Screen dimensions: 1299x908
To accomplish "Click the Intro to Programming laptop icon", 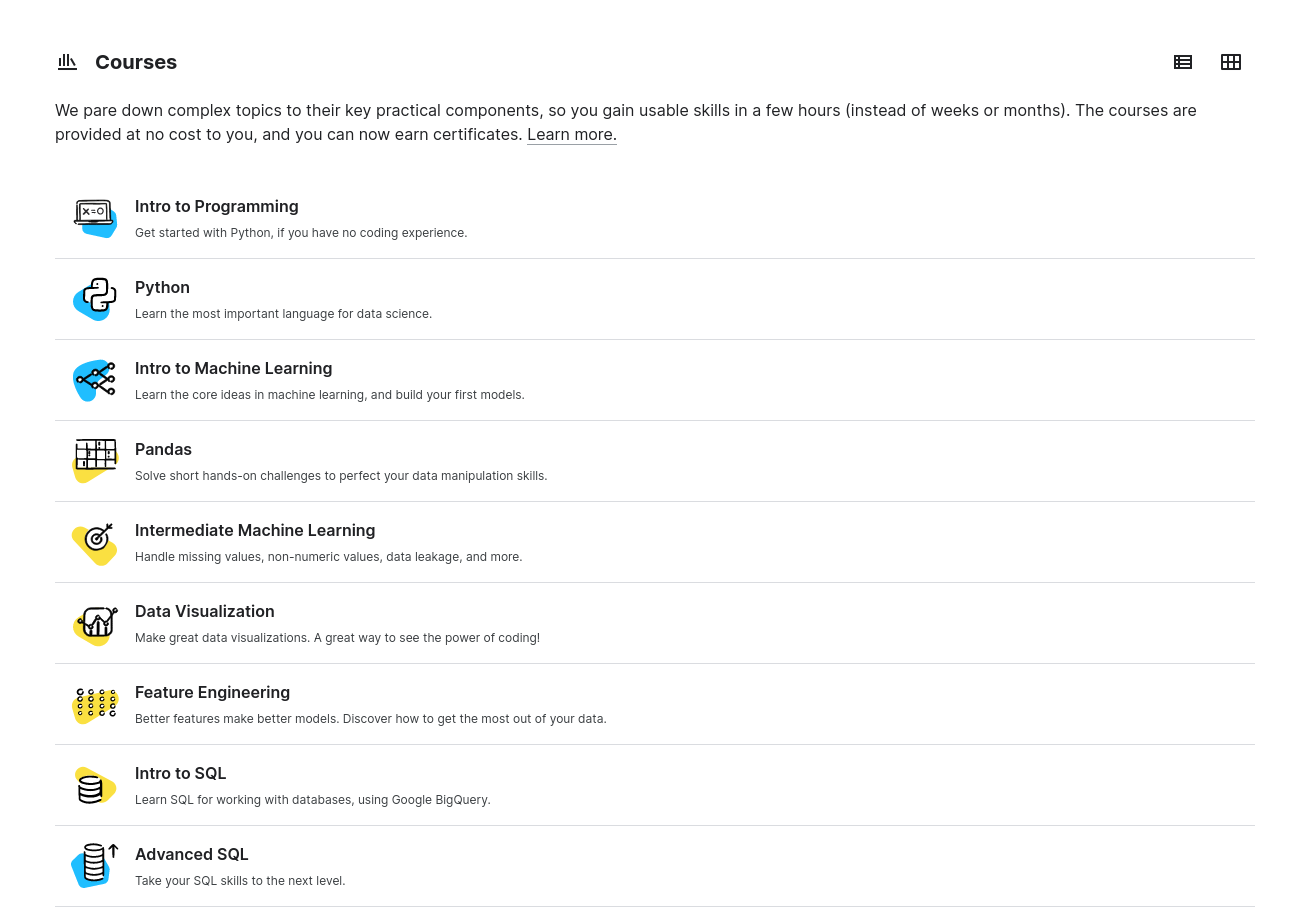I will pyautogui.click(x=95, y=218).
